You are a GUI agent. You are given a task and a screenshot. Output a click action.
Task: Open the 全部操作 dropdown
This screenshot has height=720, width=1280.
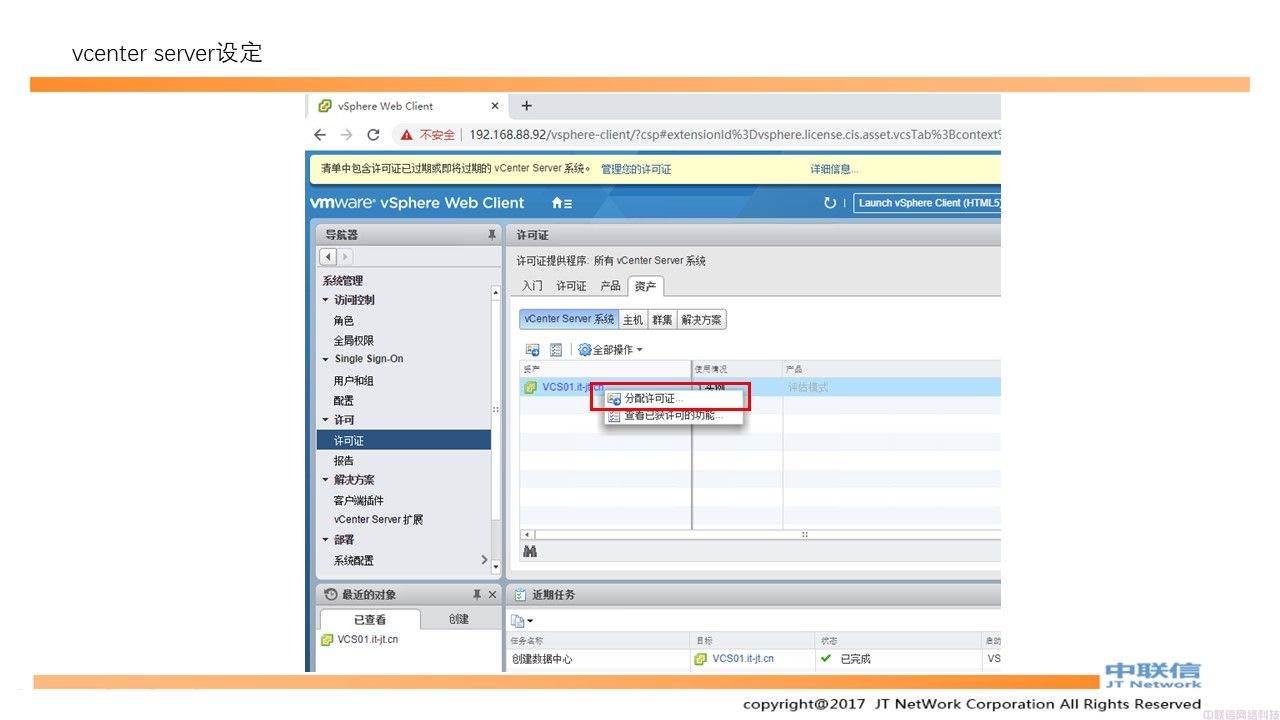tap(611, 350)
